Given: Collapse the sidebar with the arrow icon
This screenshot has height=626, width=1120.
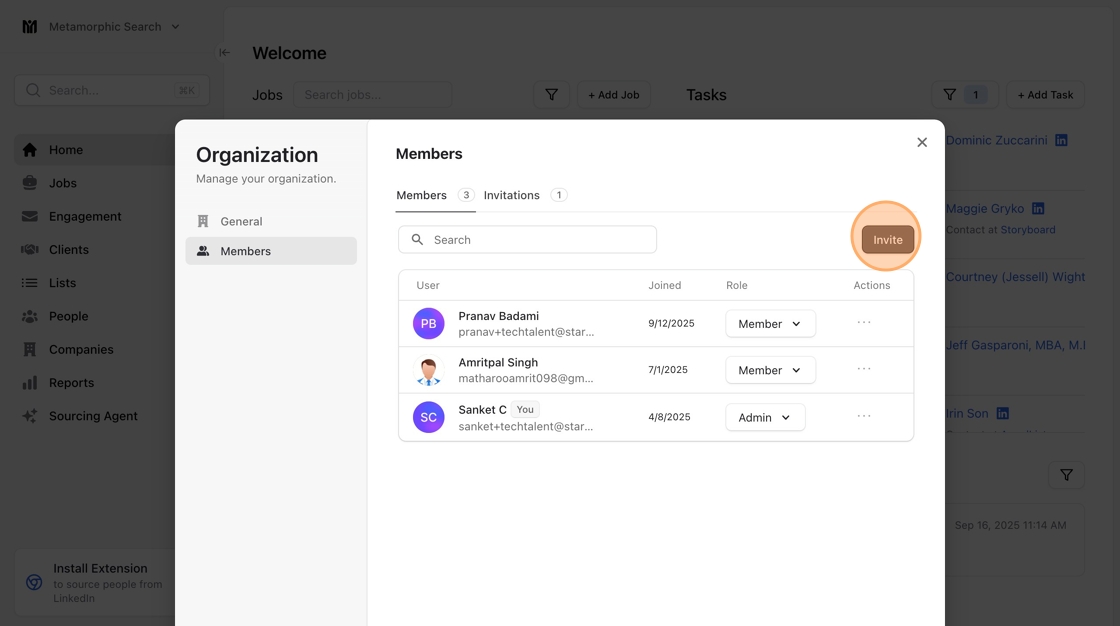Looking at the screenshot, I should [224, 53].
